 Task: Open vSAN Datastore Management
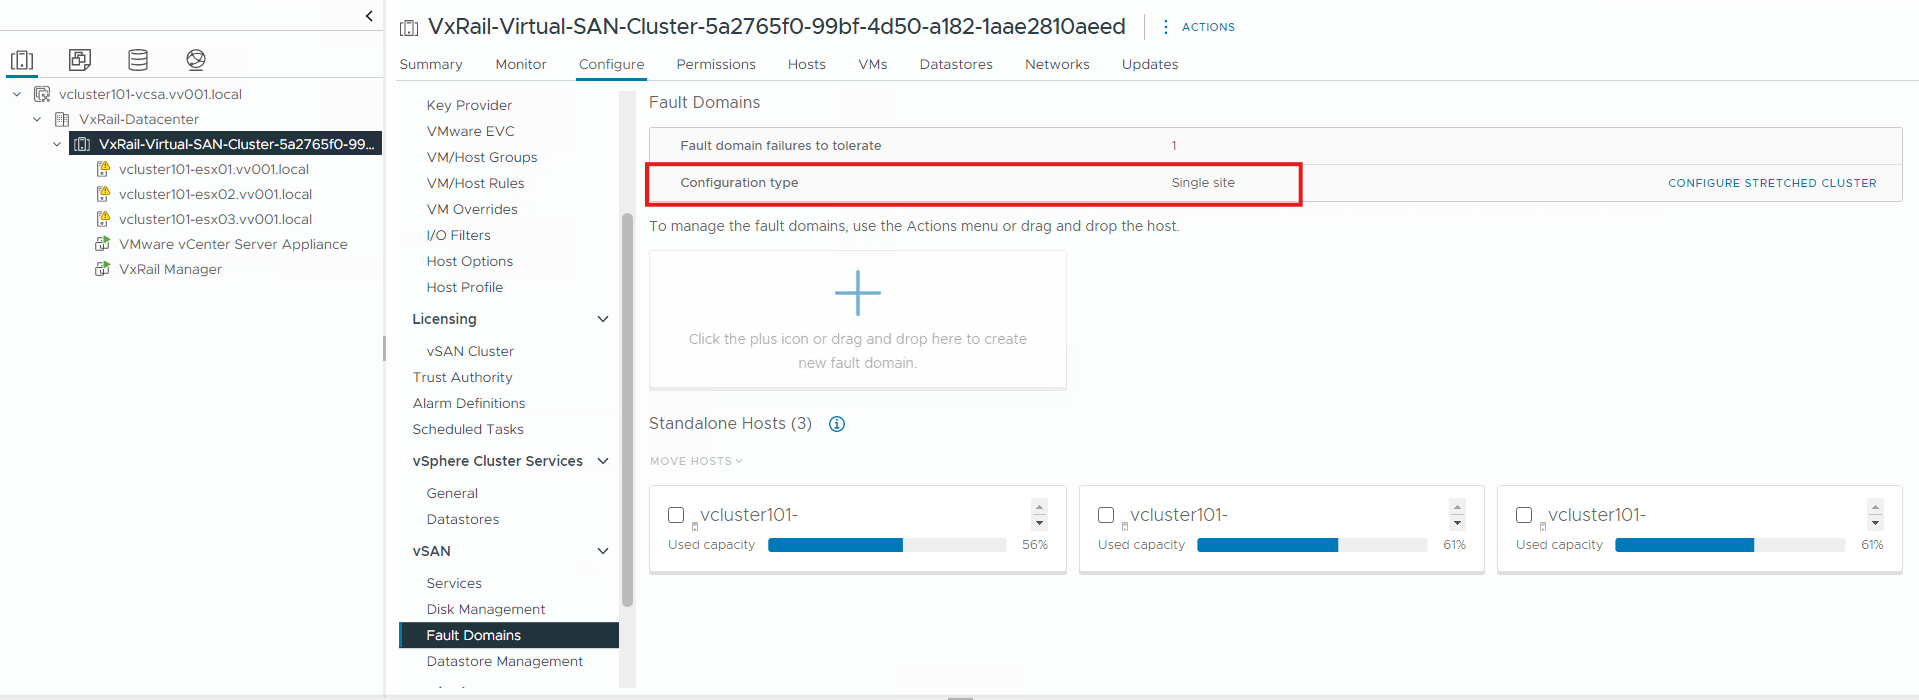504,661
